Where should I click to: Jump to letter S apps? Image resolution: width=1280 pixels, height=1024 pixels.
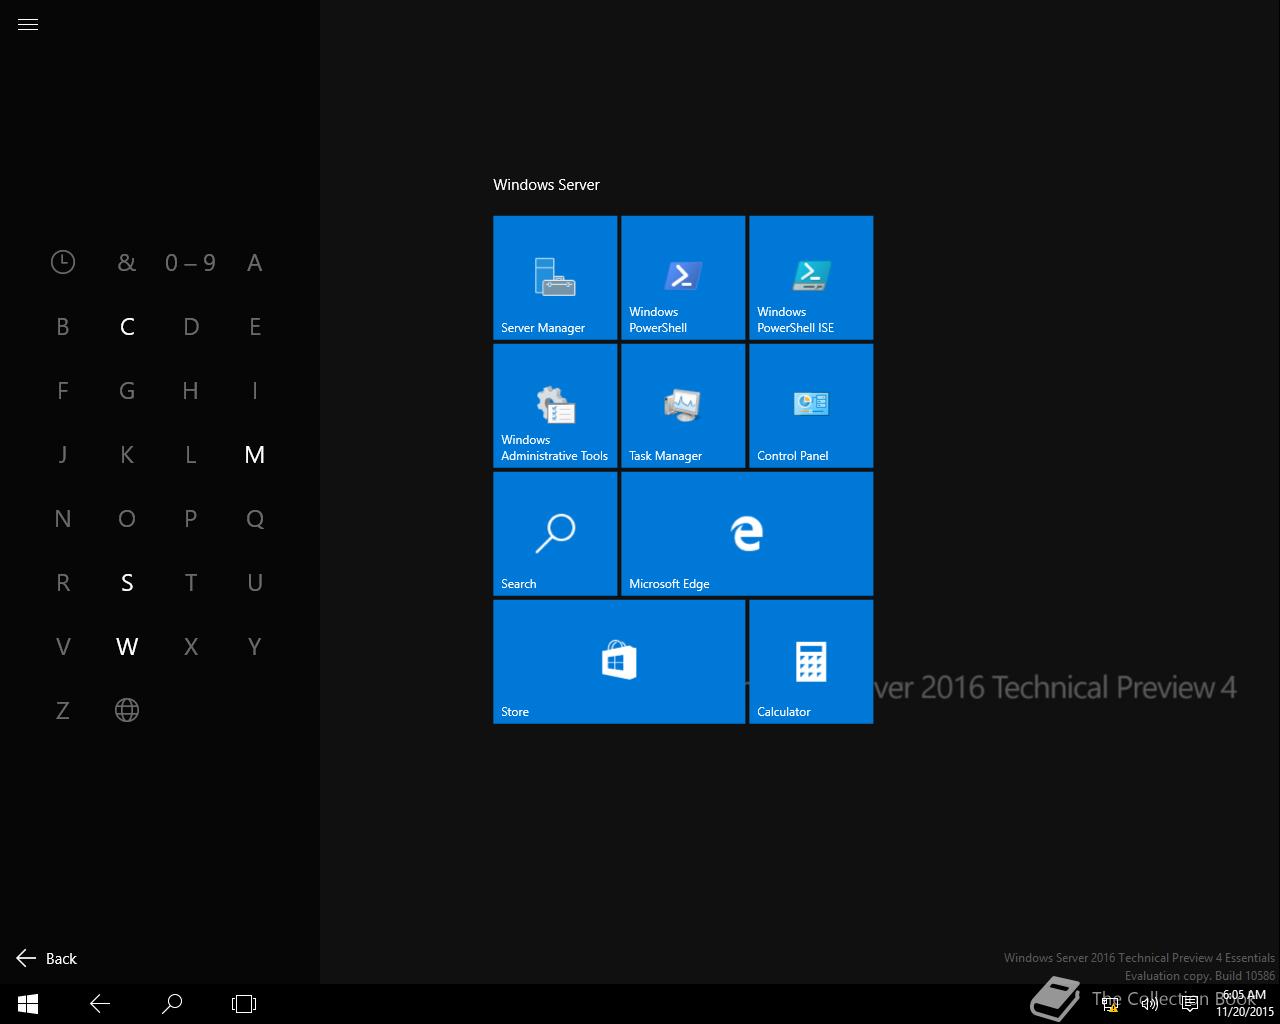[127, 582]
